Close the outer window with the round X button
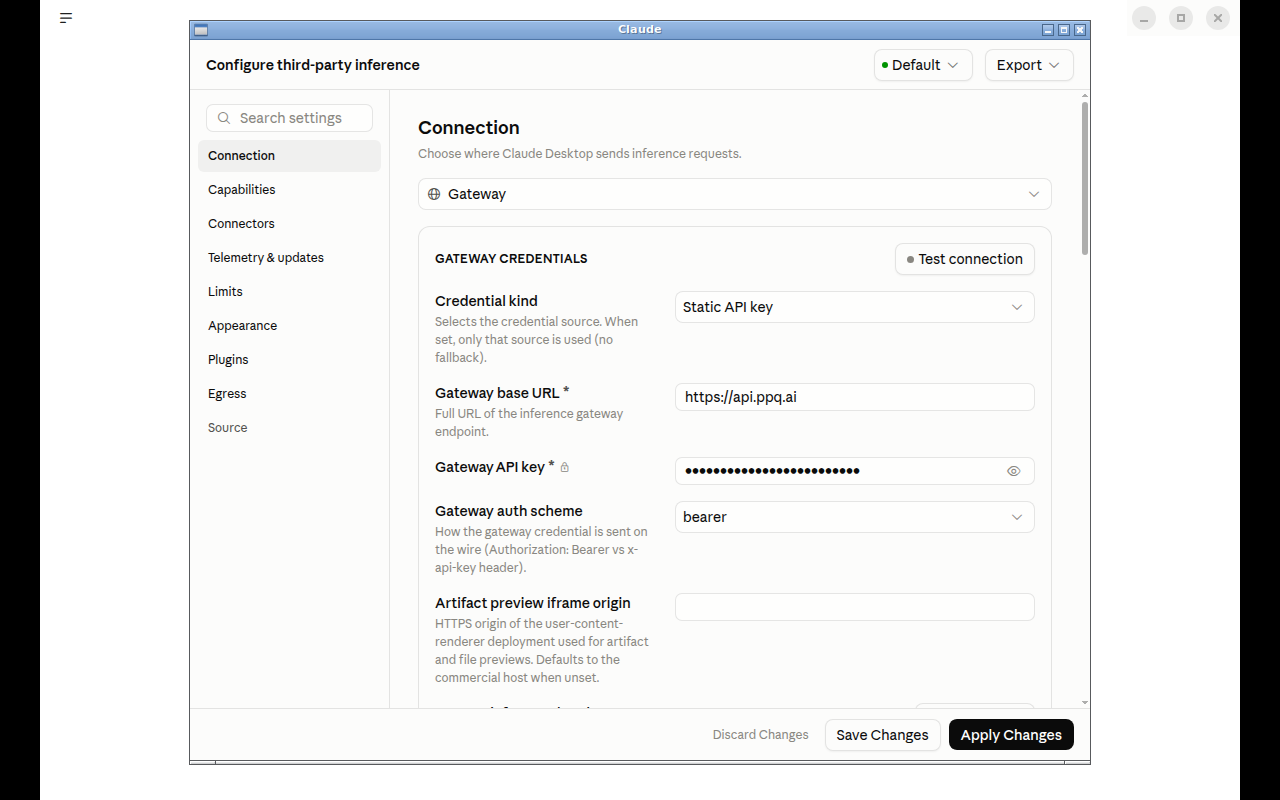This screenshot has height=800, width=1280. [x=1217, y=18]
